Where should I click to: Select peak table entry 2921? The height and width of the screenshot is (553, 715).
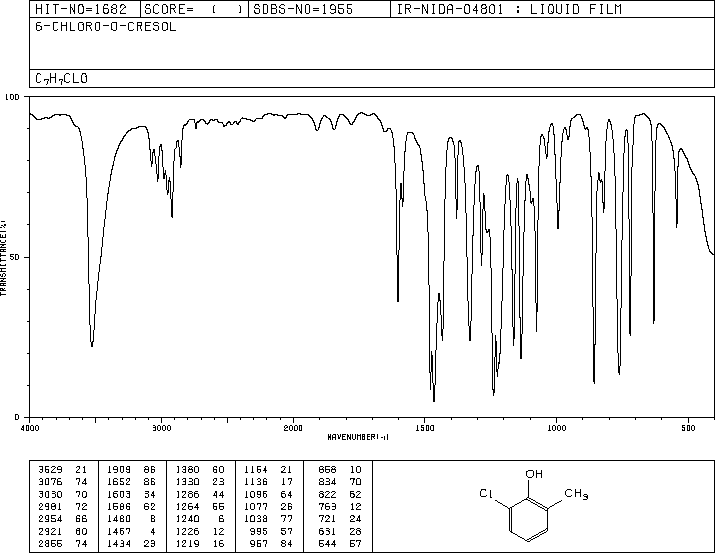click(50, 531)
